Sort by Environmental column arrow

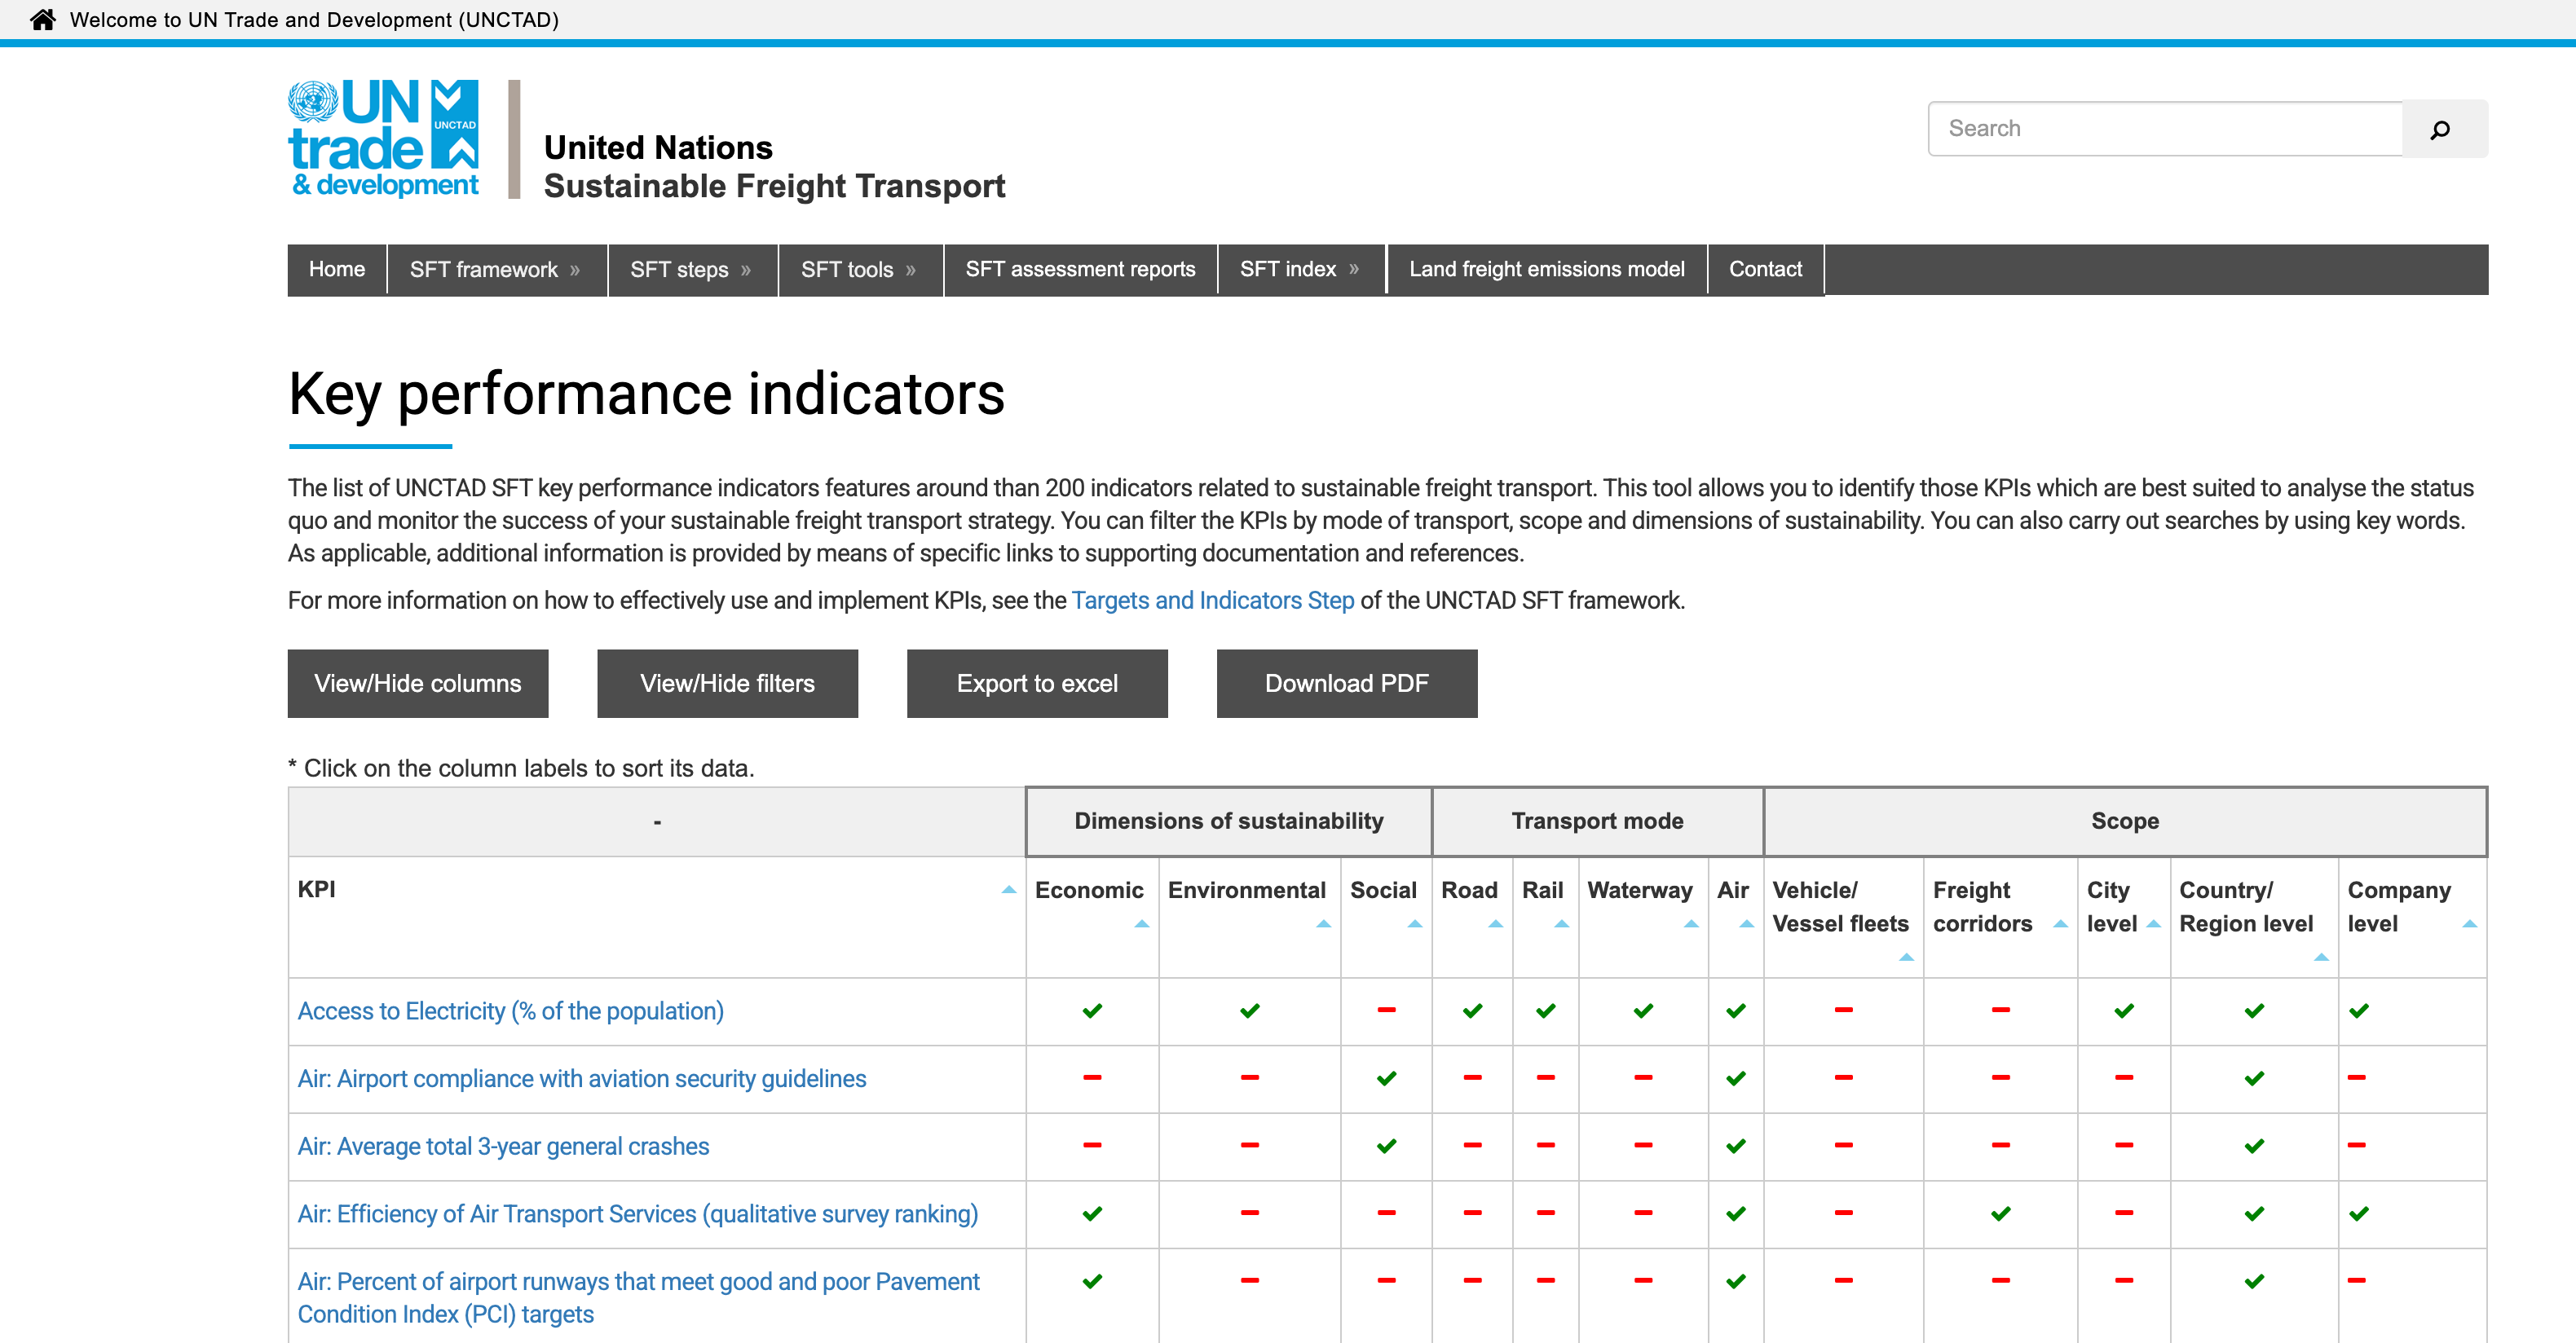point(1323,924)
